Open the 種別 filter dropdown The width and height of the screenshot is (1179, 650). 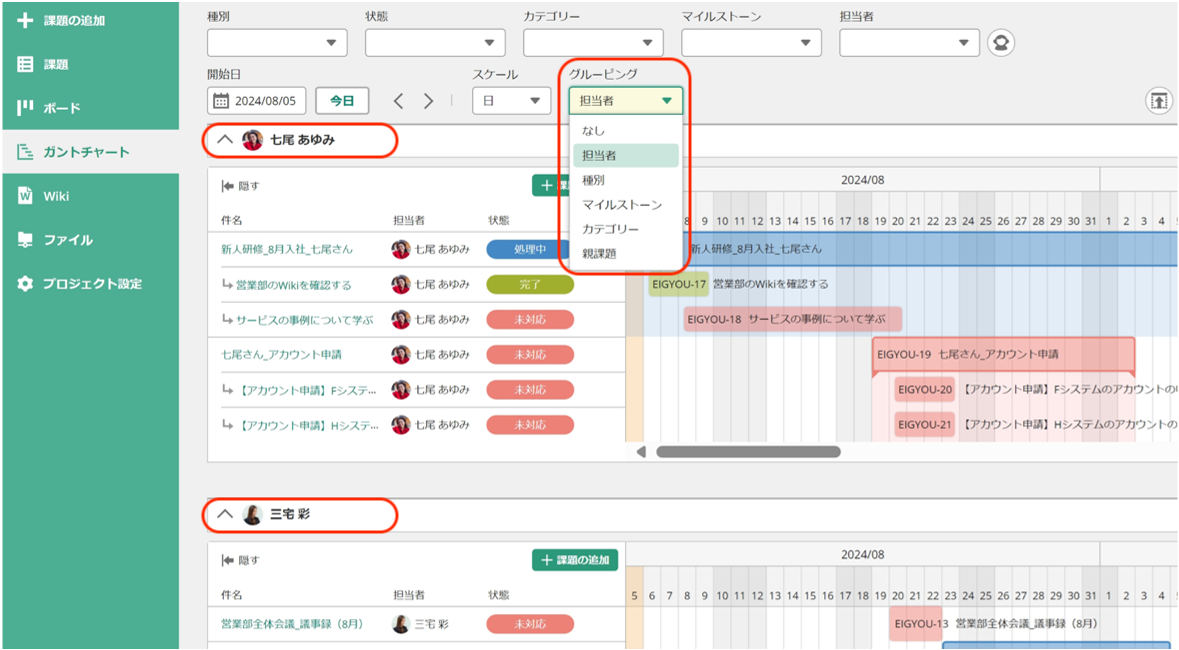click(x=277, y=43)
